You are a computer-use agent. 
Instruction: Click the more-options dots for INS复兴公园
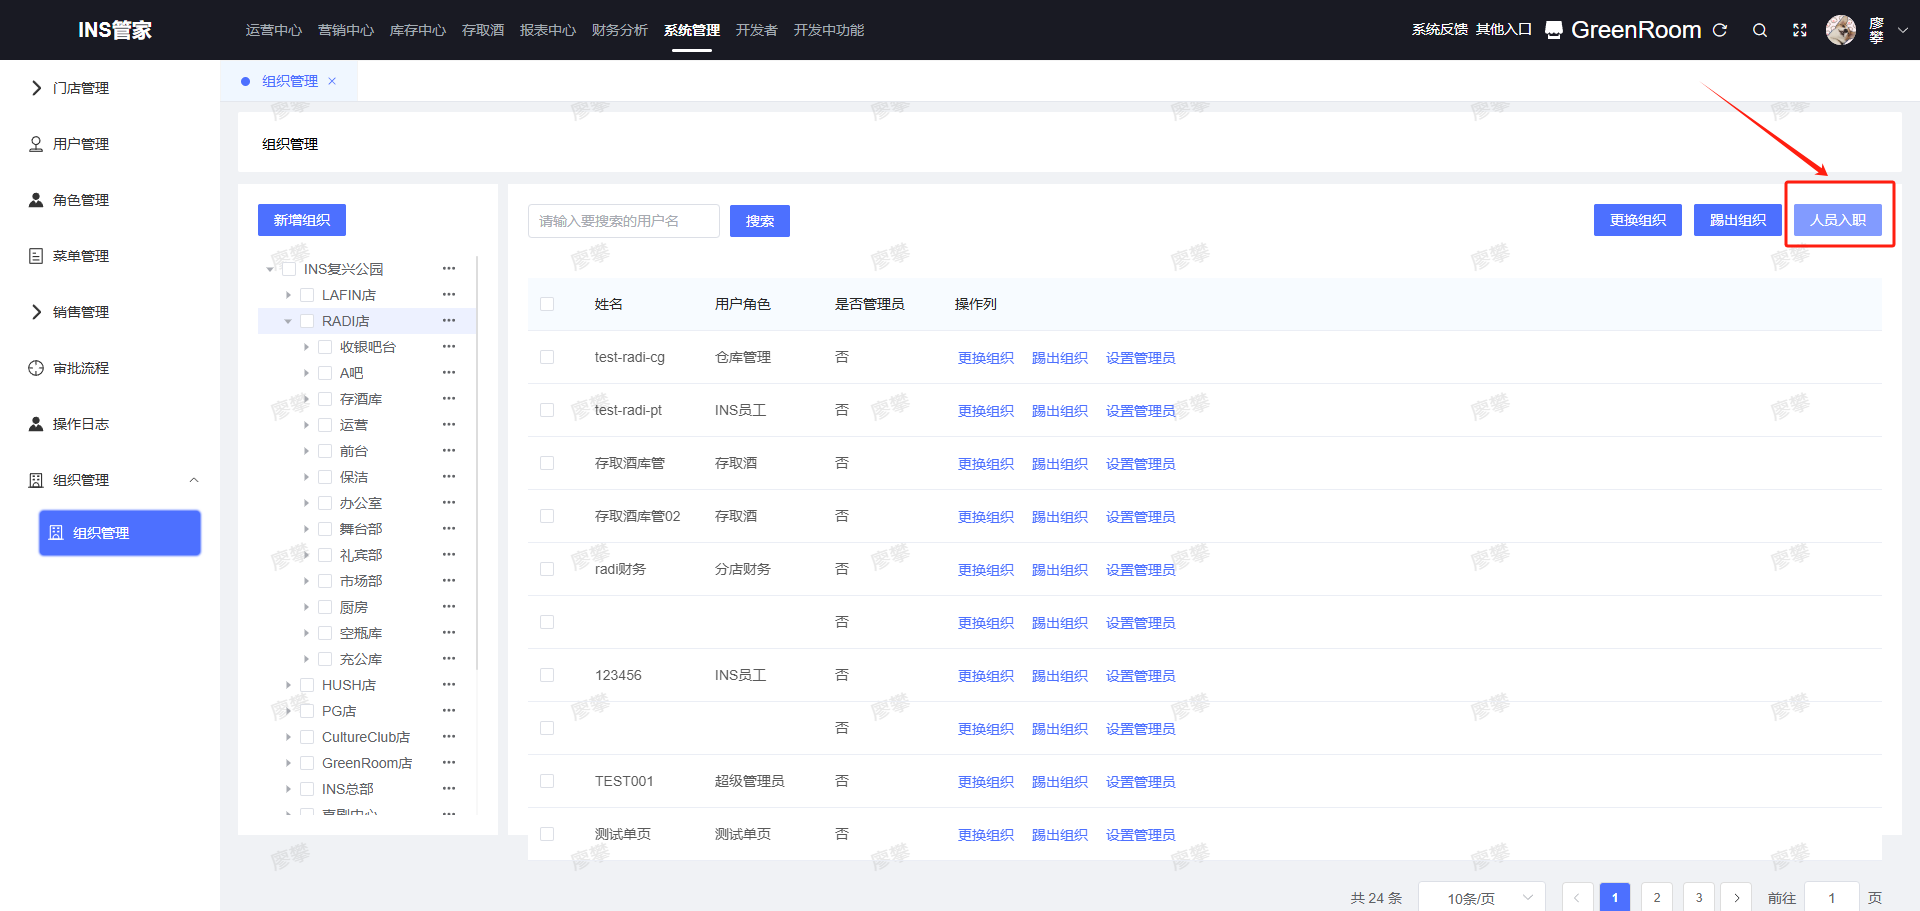click(x=449, y=269)
